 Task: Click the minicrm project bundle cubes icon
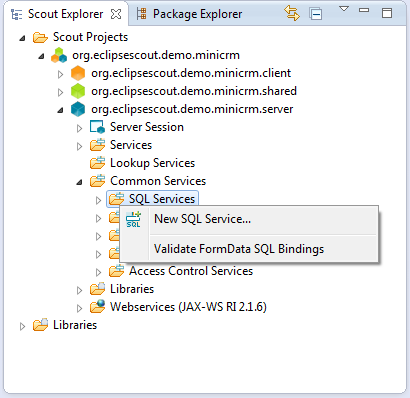click(x=59, y=55)
